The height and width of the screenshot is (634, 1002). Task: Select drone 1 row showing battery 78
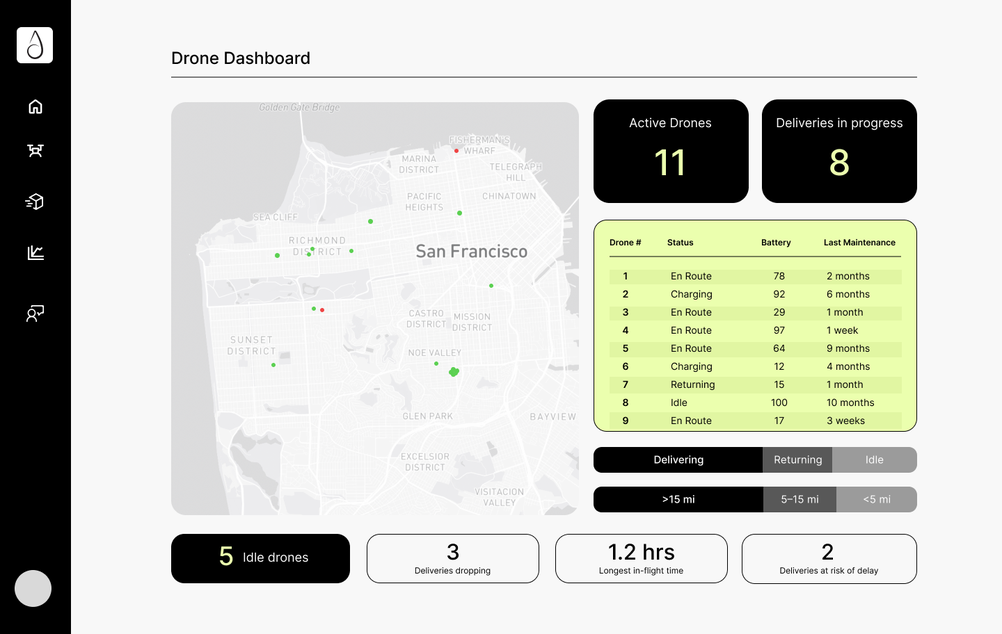(x=755, y=276)
